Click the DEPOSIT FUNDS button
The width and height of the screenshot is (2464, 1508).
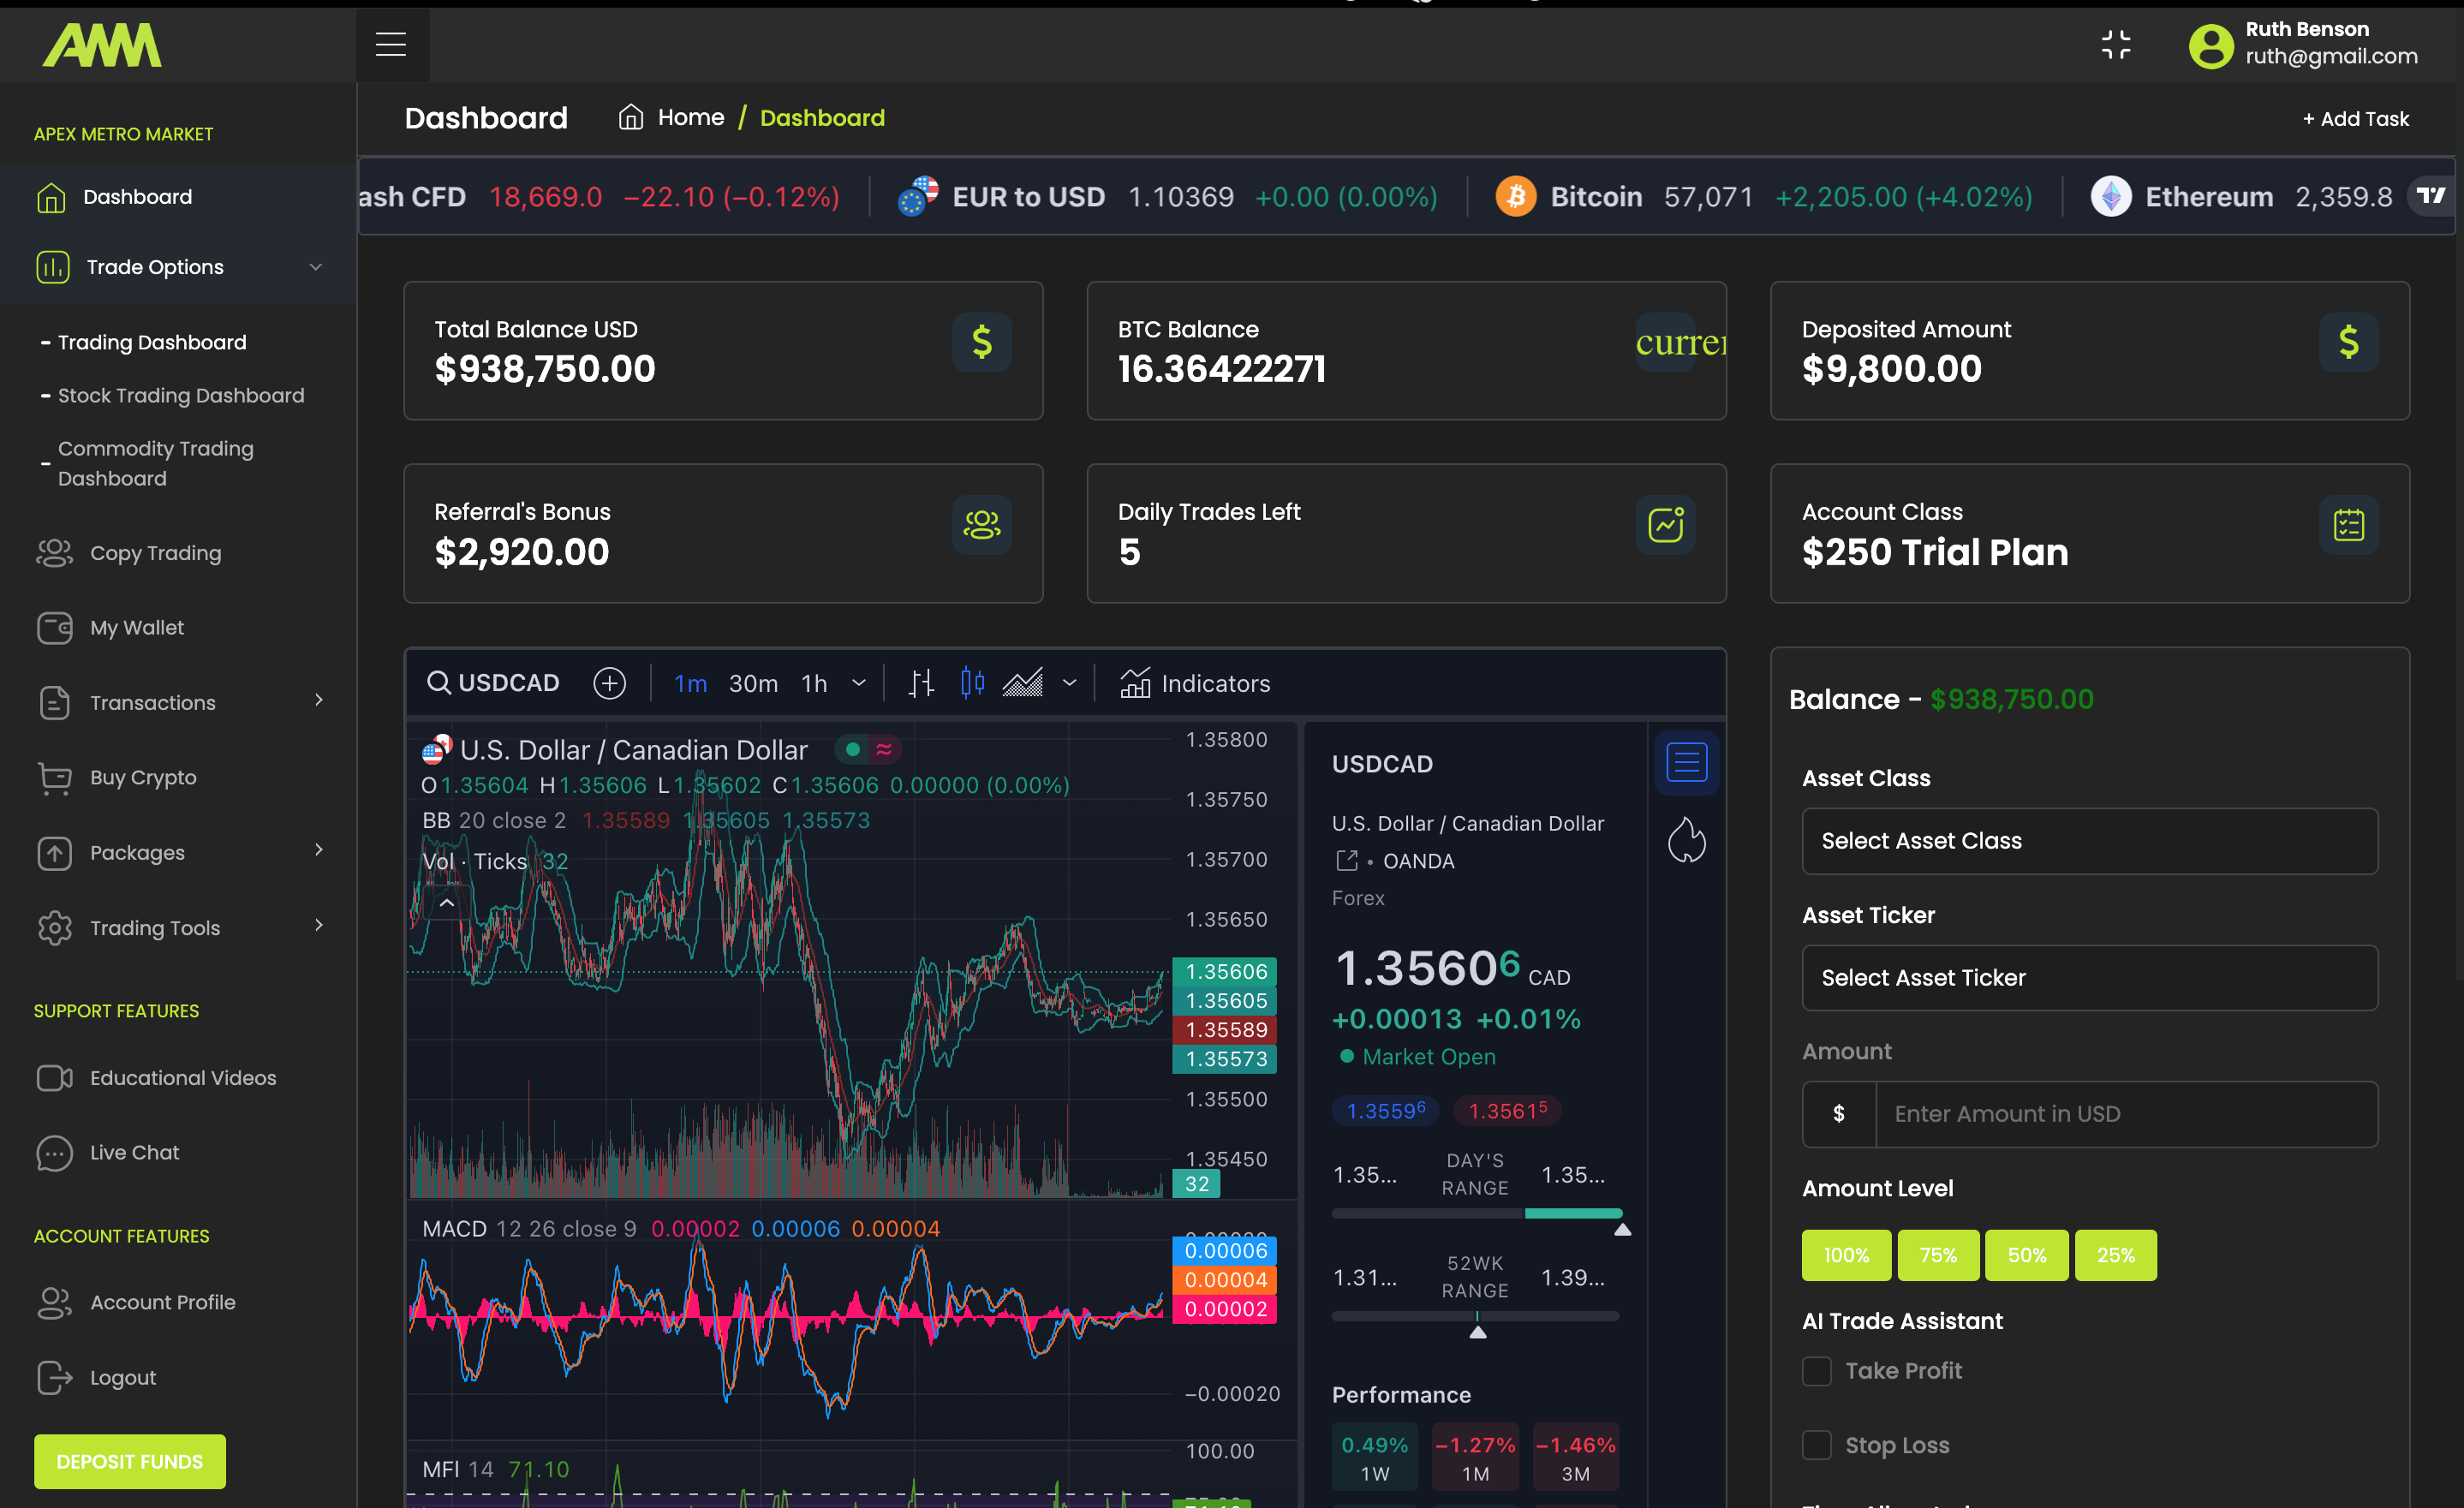pyautogui.click(x=130, y=1461)
